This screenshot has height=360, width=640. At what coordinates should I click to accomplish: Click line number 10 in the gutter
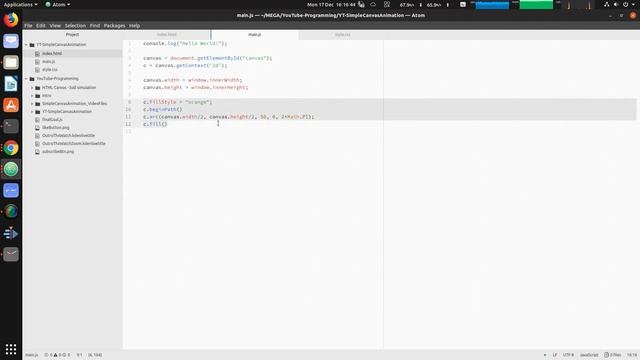128,109
